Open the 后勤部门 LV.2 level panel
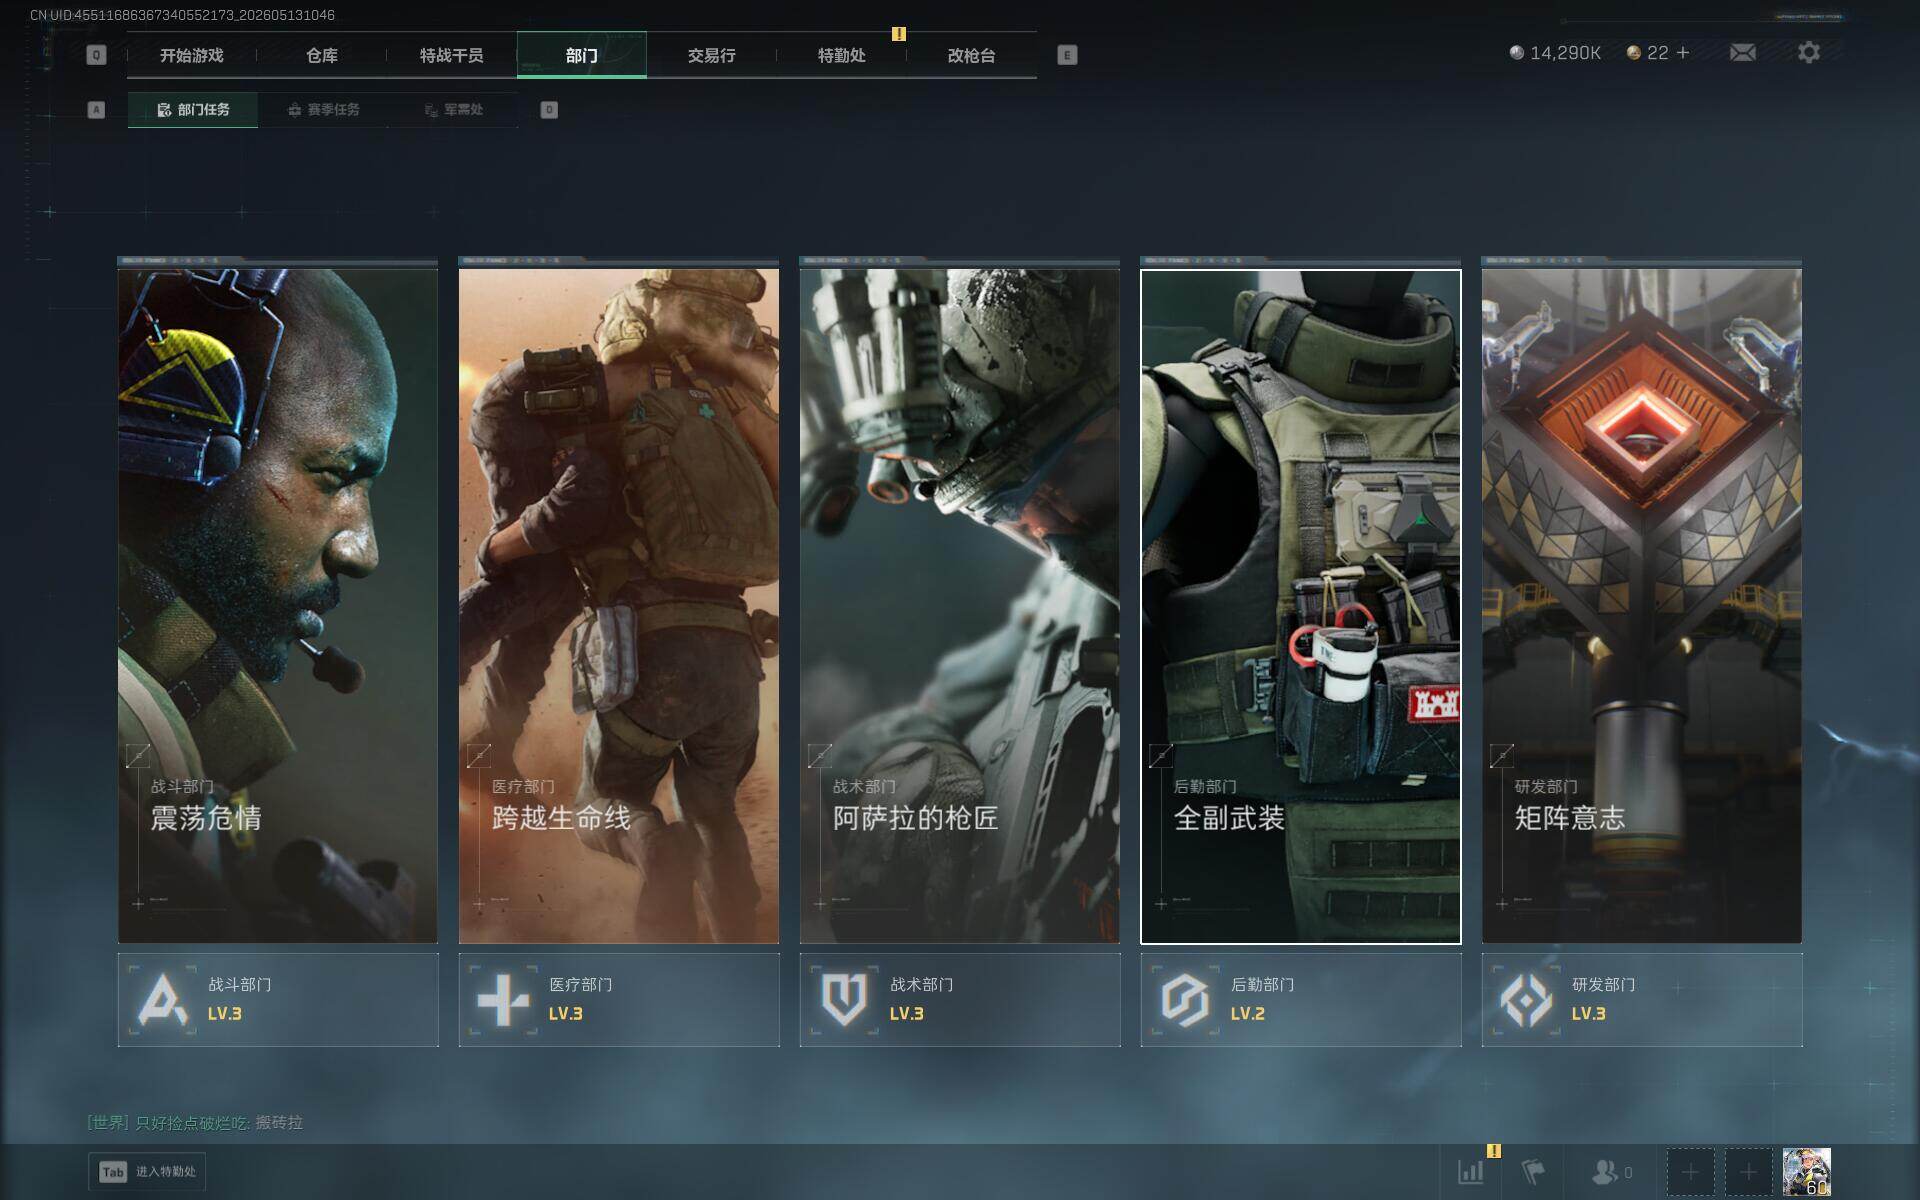This screenshot has width=1920, height=1200. [1301, 1000]
